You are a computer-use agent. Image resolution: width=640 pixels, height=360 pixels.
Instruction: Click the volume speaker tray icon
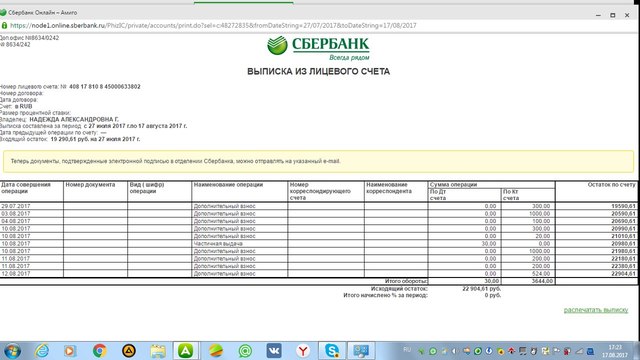pos(454,351)
